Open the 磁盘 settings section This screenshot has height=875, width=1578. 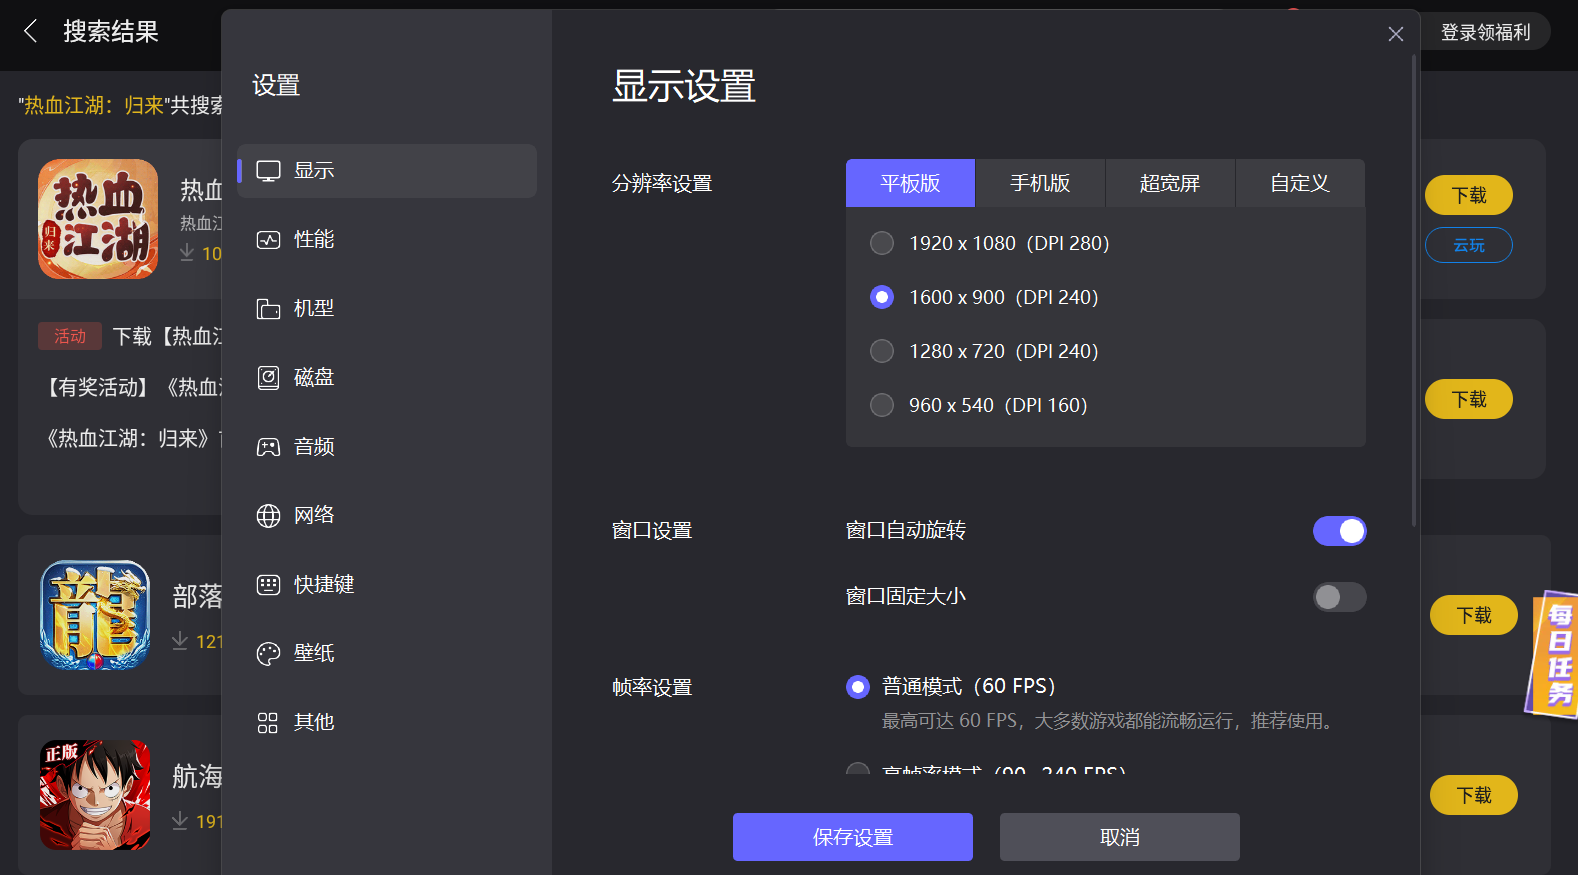pyautogui.click(x=387, y=378)
